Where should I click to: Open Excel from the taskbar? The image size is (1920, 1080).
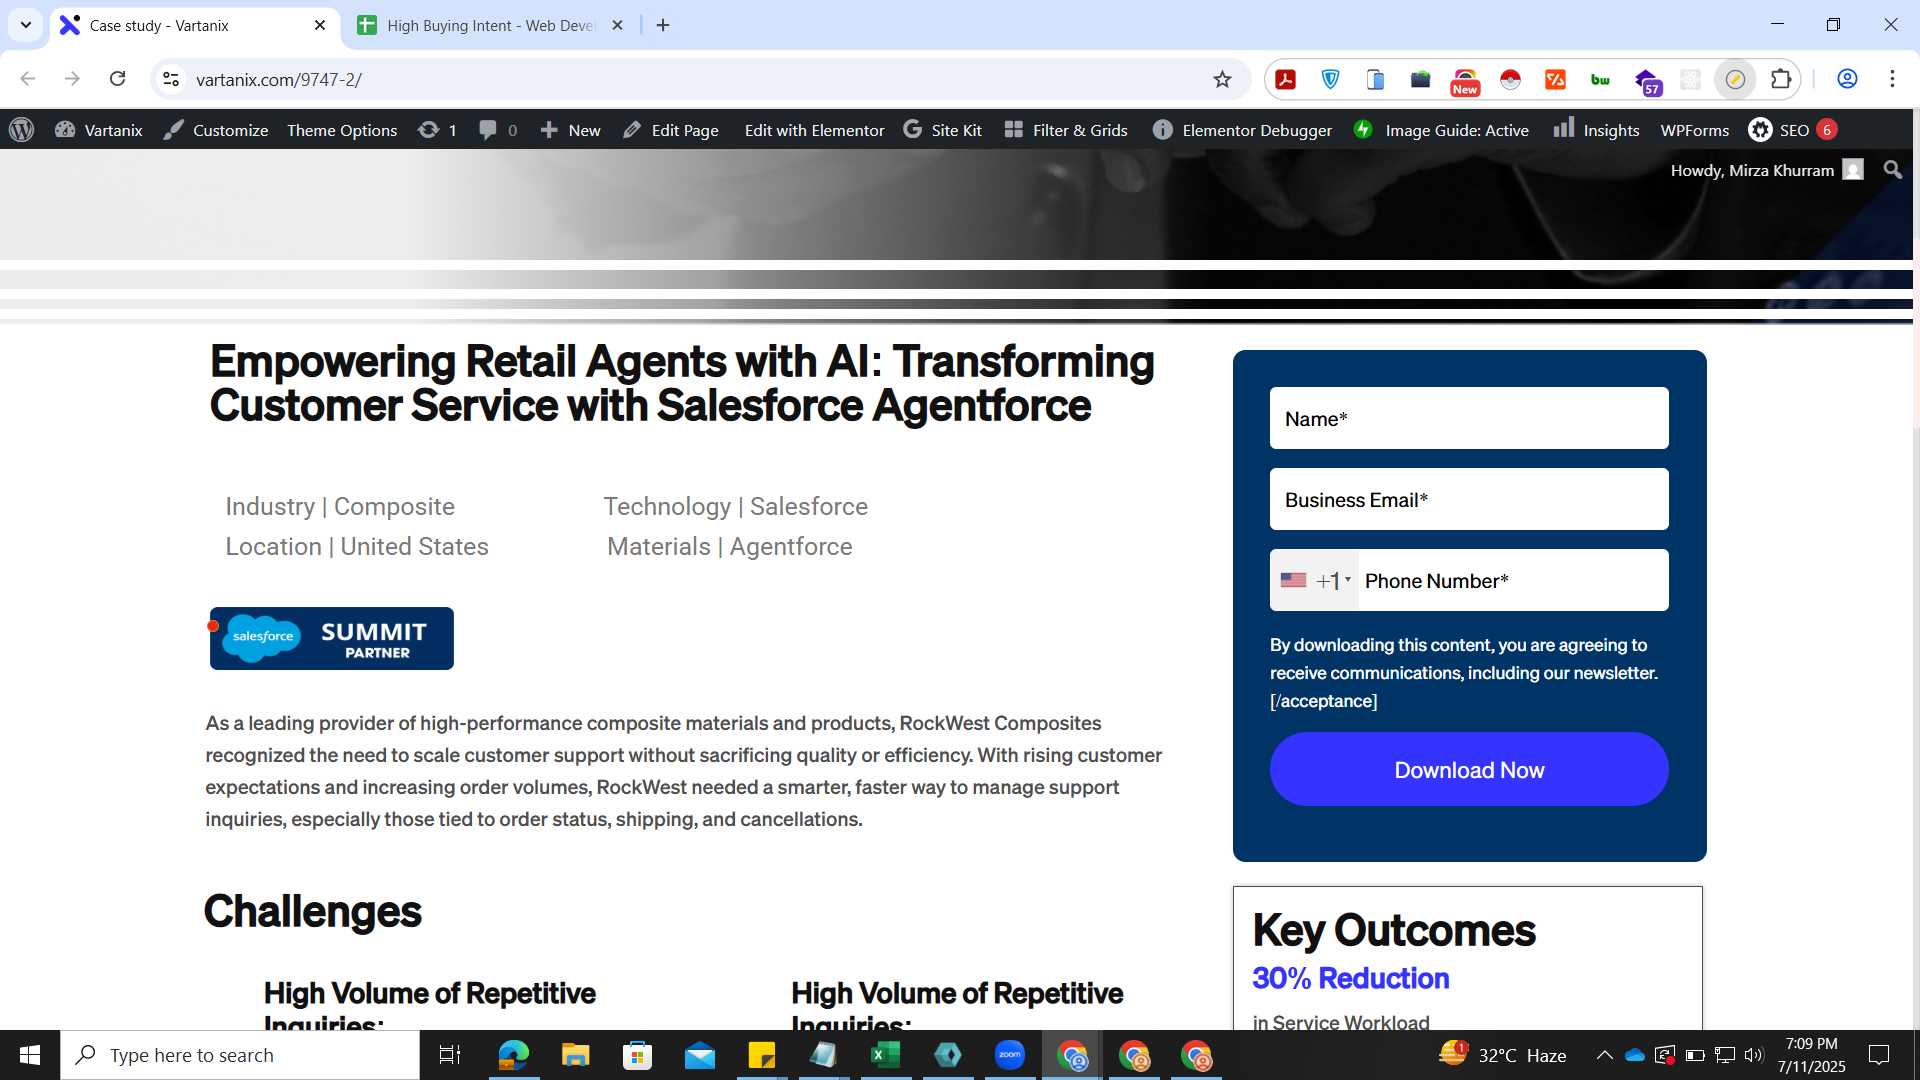pos(886,1055)
